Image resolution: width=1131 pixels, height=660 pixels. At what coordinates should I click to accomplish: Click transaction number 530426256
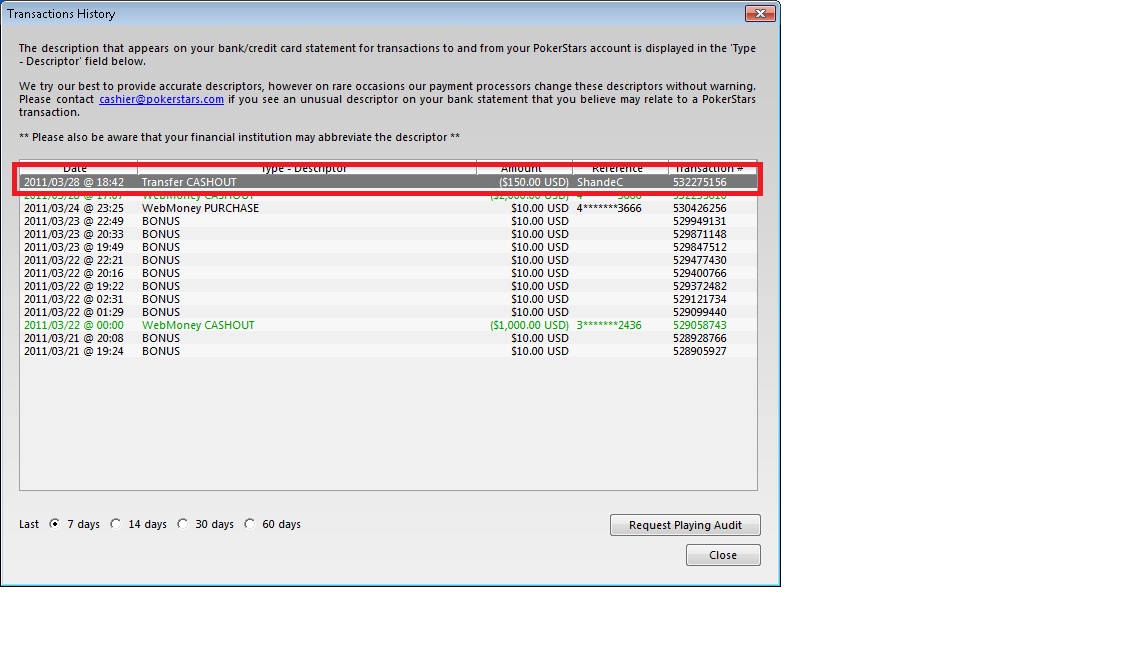click(x=700, y=208)
